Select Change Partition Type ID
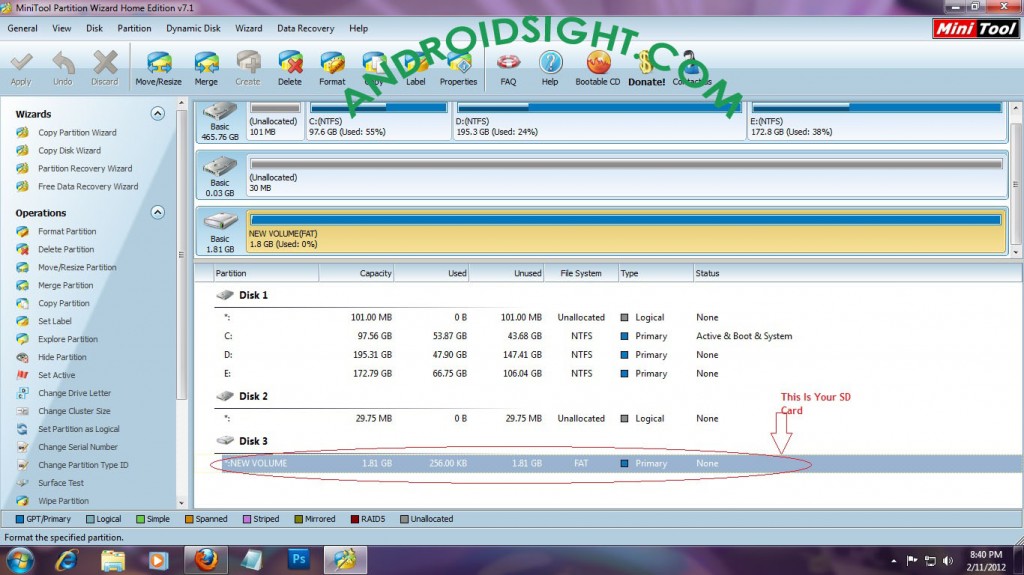This screenshot has width=1024, height=575. [83, 465]
